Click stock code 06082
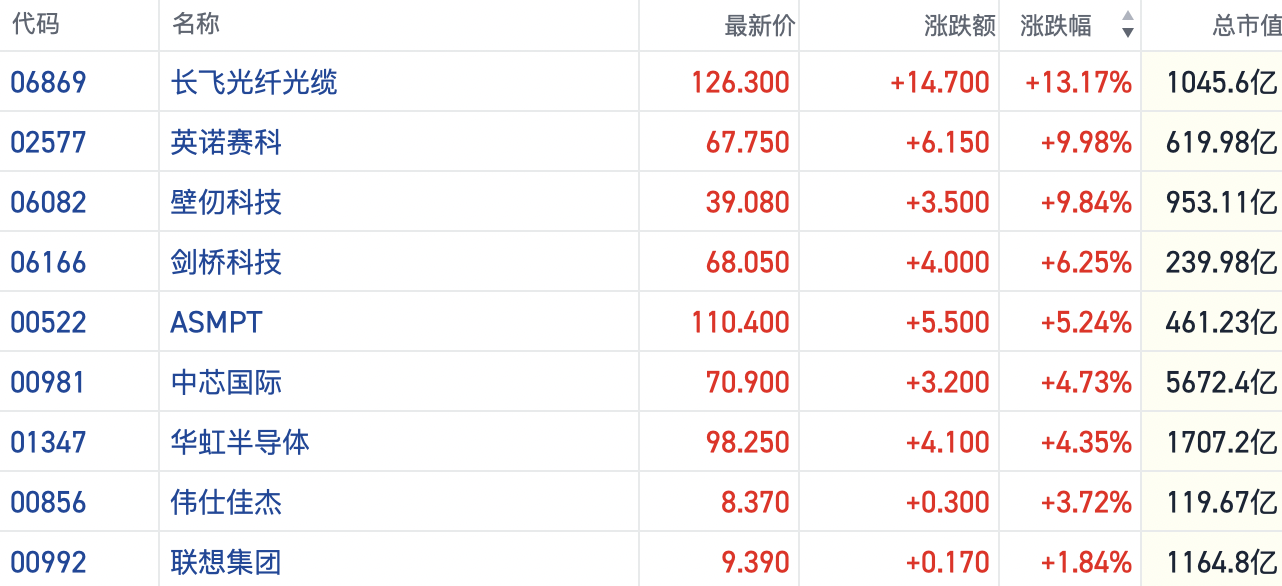The height and width of the screenshot is (586, 1282). (48, 202)
